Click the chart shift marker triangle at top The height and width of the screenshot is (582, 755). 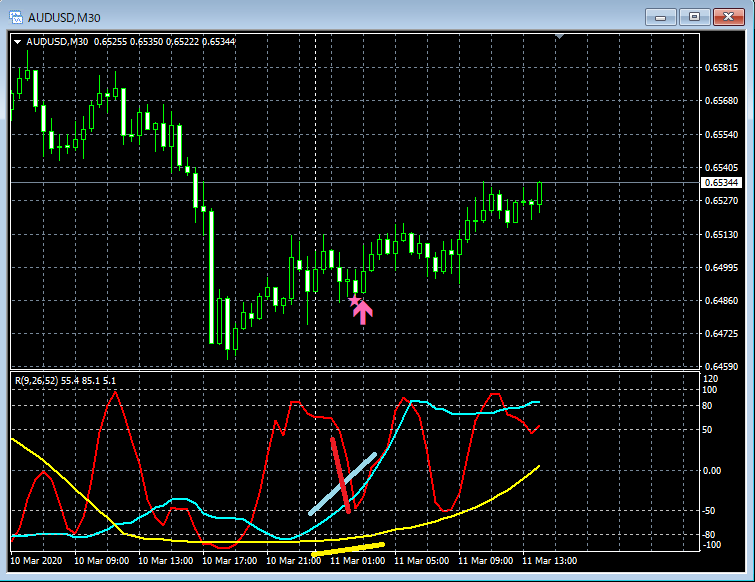point(559,36)
